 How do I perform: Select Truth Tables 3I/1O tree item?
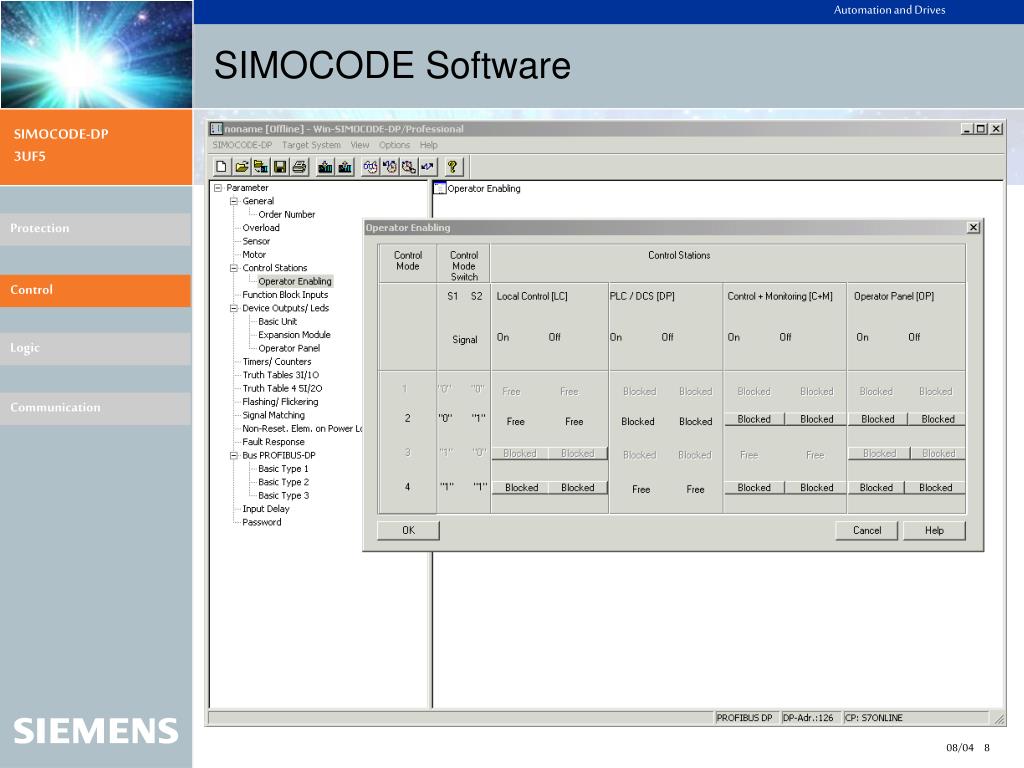pos(281,375)
